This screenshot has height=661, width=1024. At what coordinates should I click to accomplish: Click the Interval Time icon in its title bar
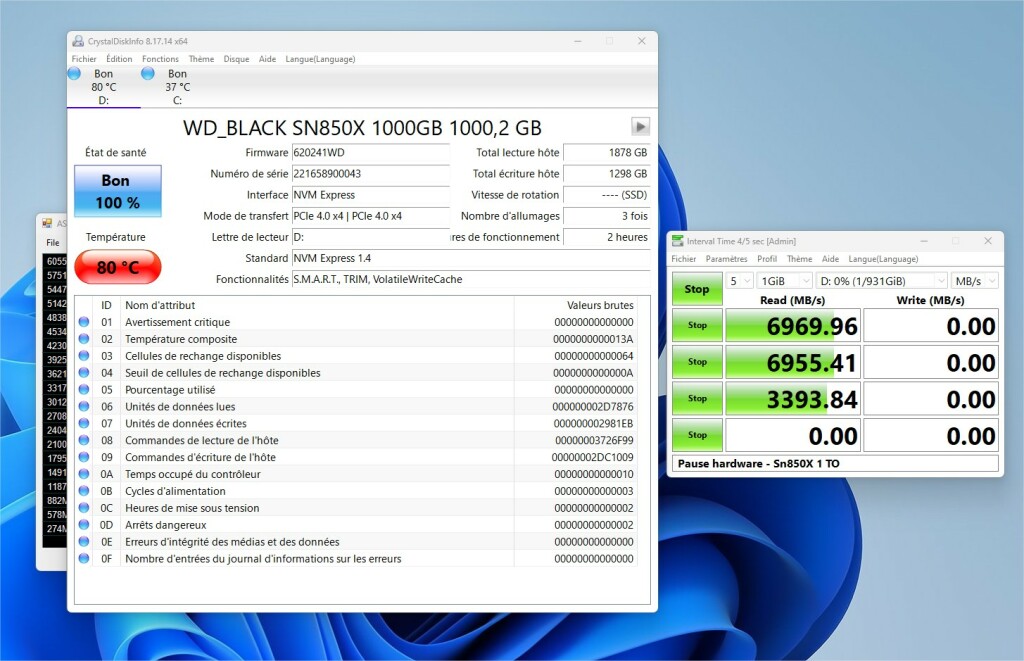click(x=680, y=240)
